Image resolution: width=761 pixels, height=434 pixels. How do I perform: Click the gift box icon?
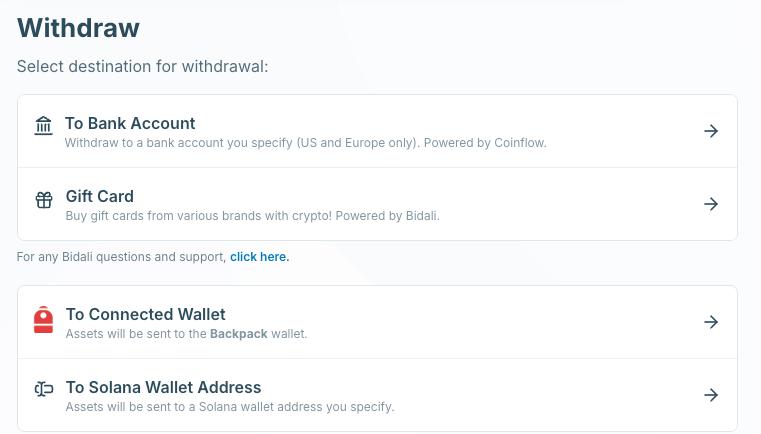[44, 200]
